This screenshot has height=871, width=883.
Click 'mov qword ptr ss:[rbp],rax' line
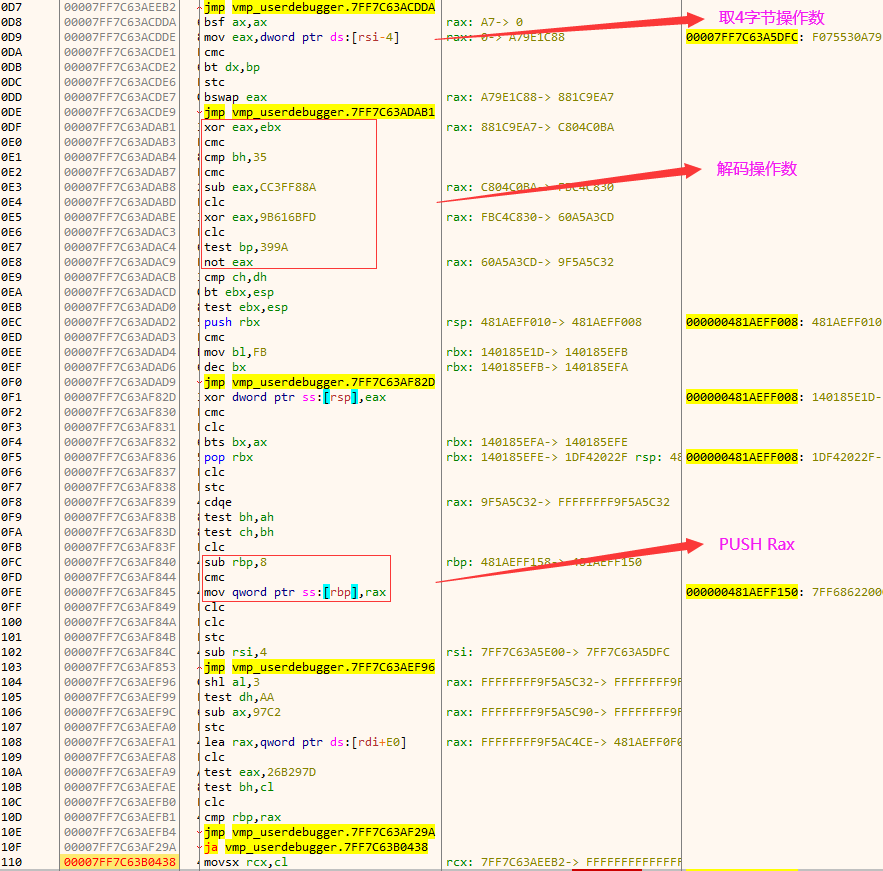(x=295, y=592)
